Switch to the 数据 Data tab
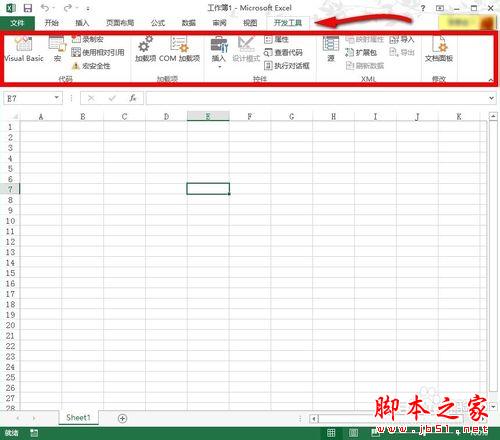The height and width of the screenshot is (440, 500). 188,23
